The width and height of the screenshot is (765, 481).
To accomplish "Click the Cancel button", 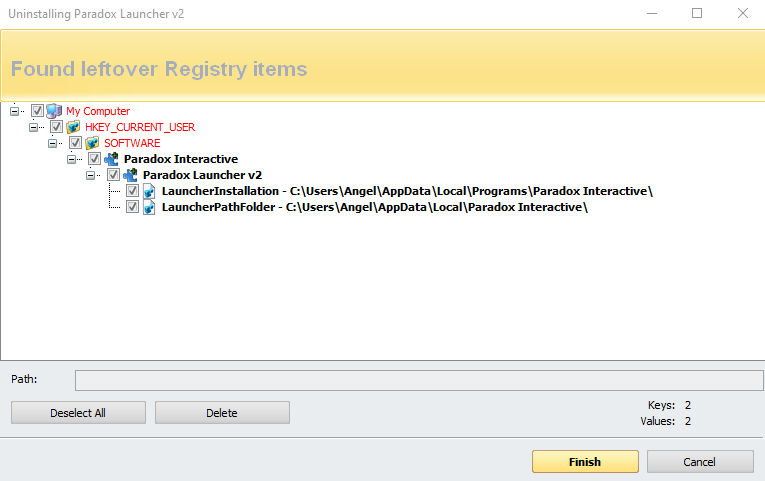I will pos(700,461).
